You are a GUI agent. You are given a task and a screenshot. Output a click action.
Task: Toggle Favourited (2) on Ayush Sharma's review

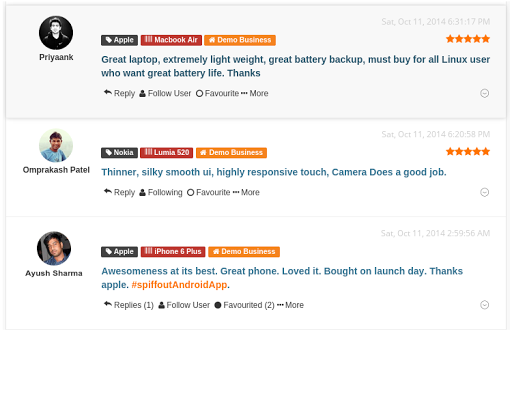244,305
